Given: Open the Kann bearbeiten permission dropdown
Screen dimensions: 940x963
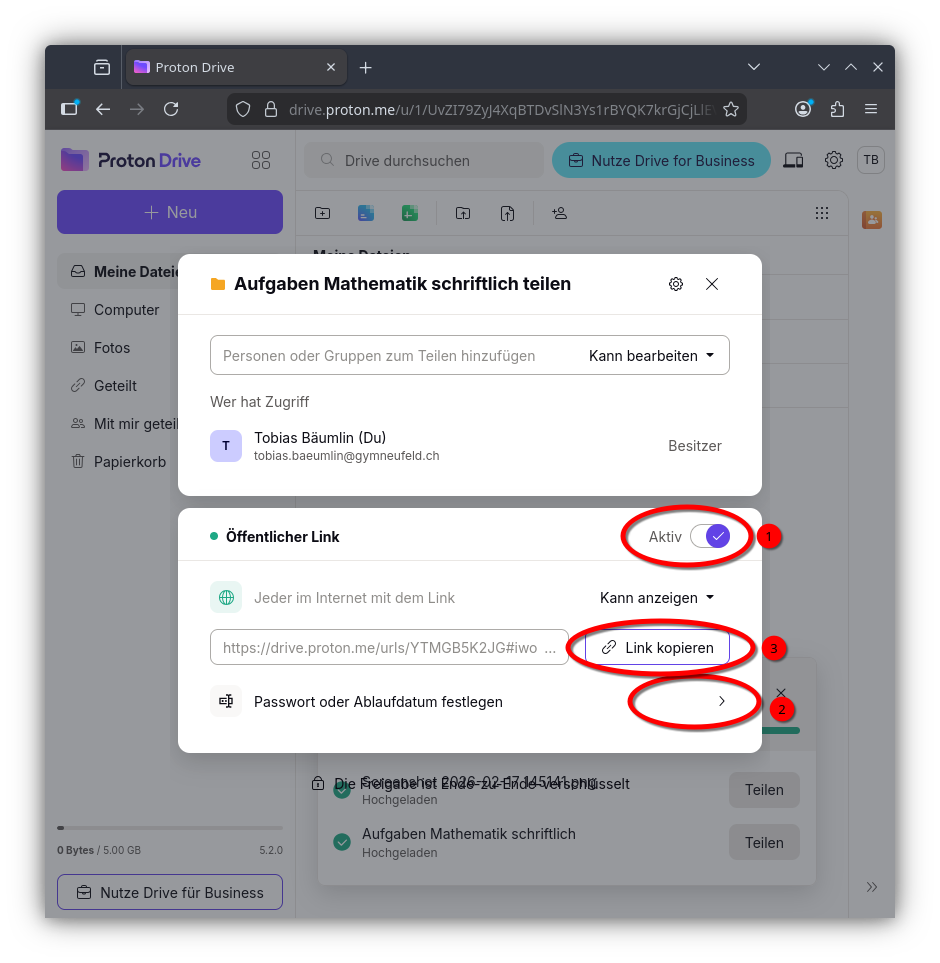Looking at the screenshot, I should tap(652, 356).
